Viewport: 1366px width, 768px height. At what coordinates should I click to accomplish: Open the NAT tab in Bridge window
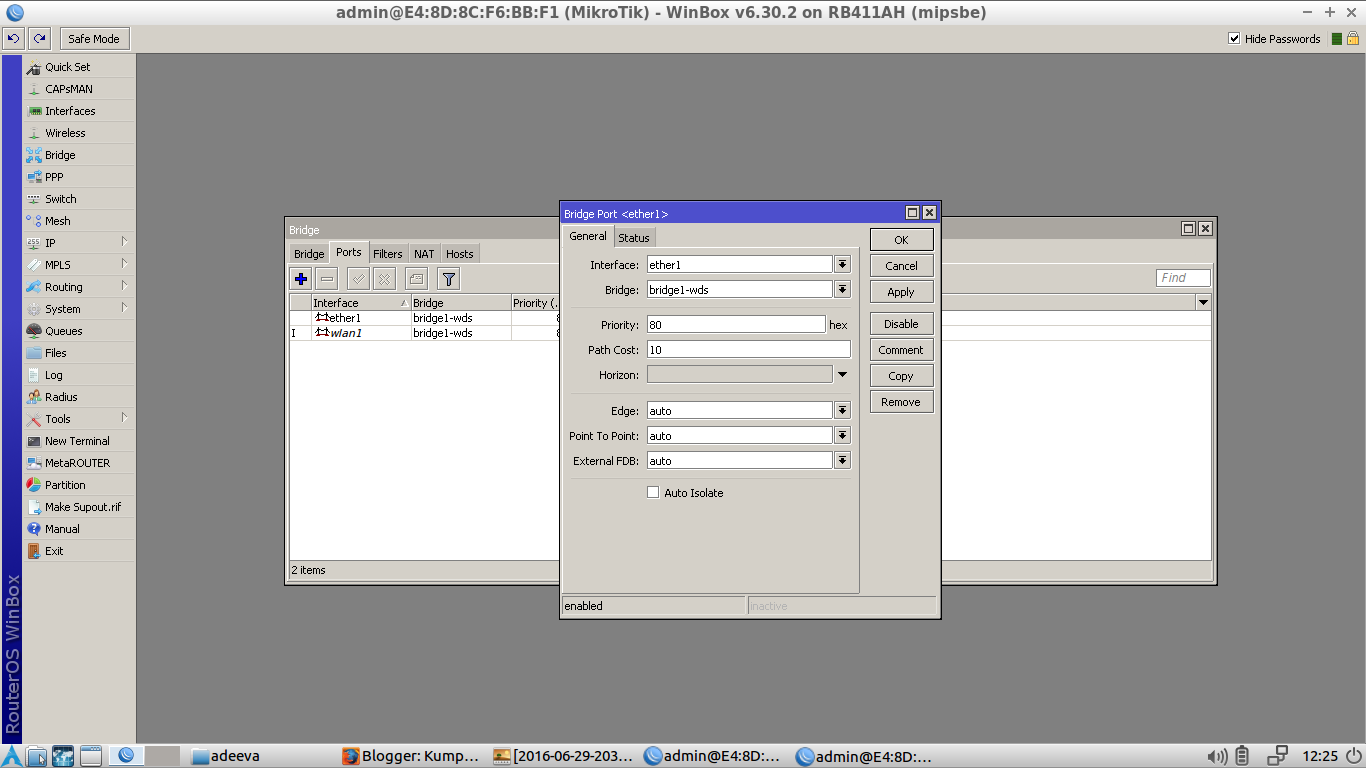tap(423, 253)
